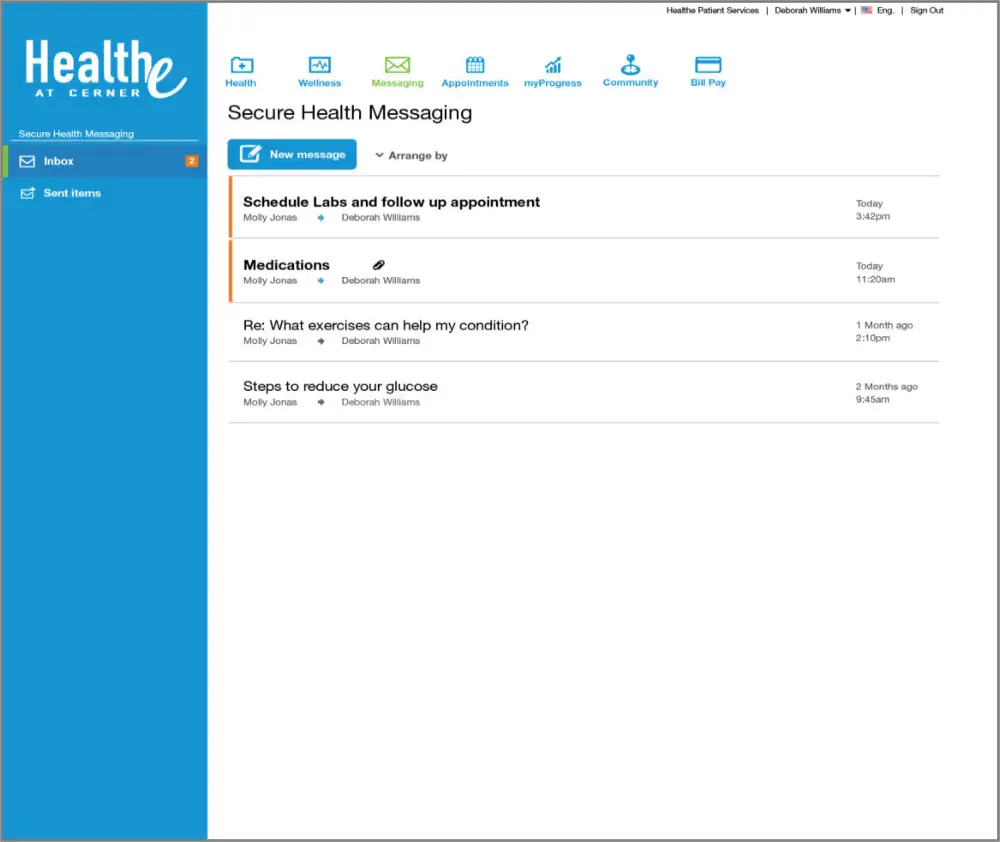
Task: Click the paperclip attachment icon on Medications
Action: (x=379, y=265)
